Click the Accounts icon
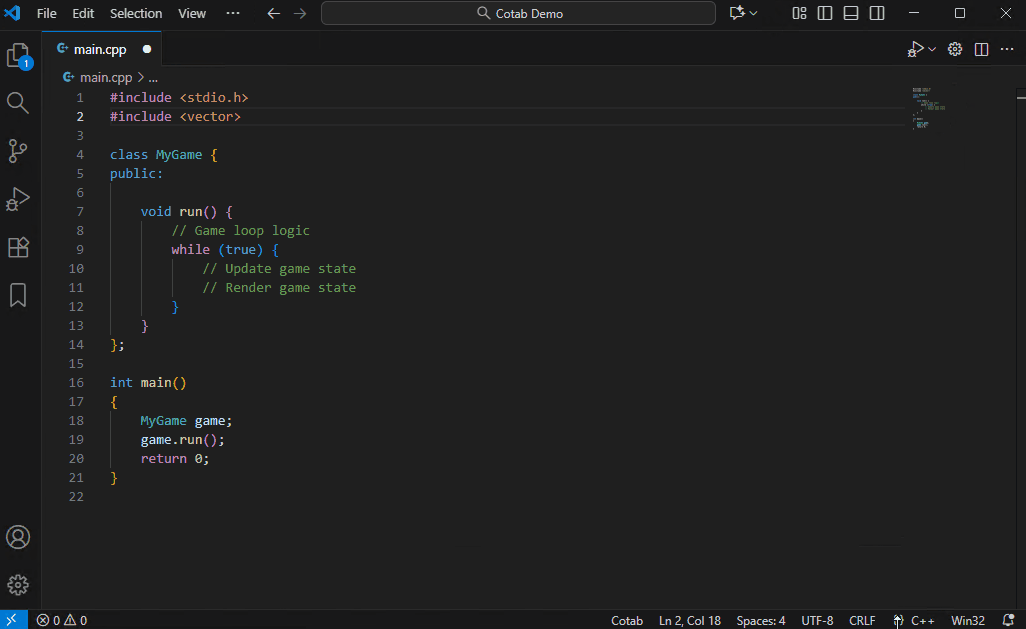Screen dimensions: 1026x629 (x=18, y=537)
